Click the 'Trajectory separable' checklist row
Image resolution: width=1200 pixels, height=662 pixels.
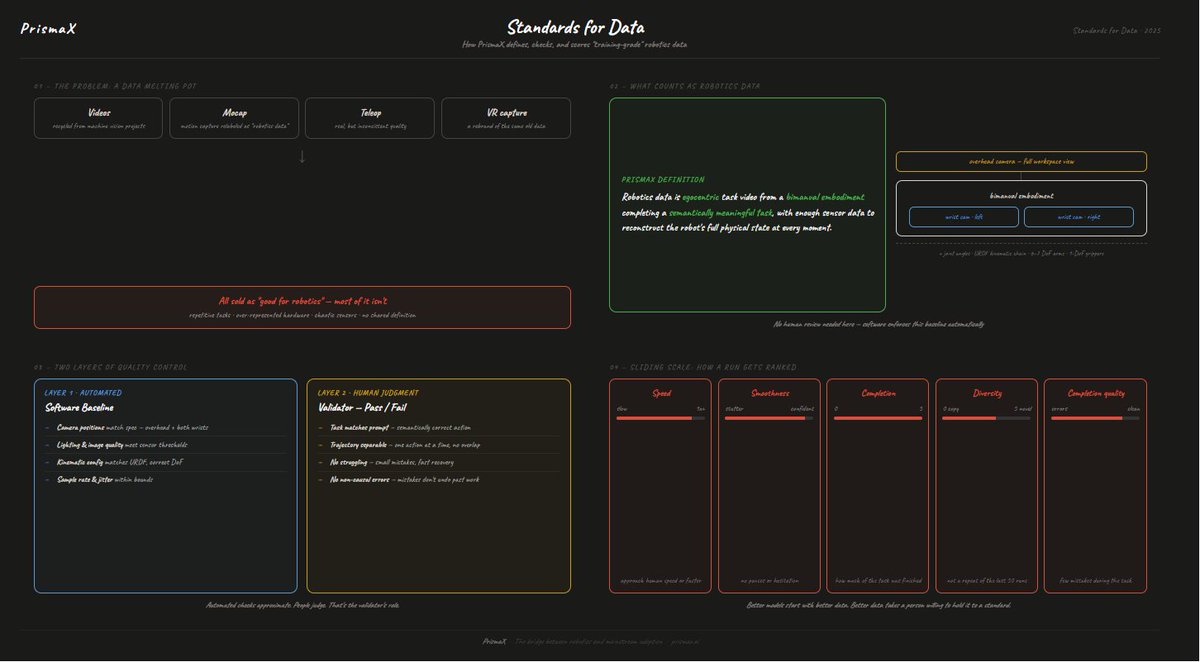438,445
